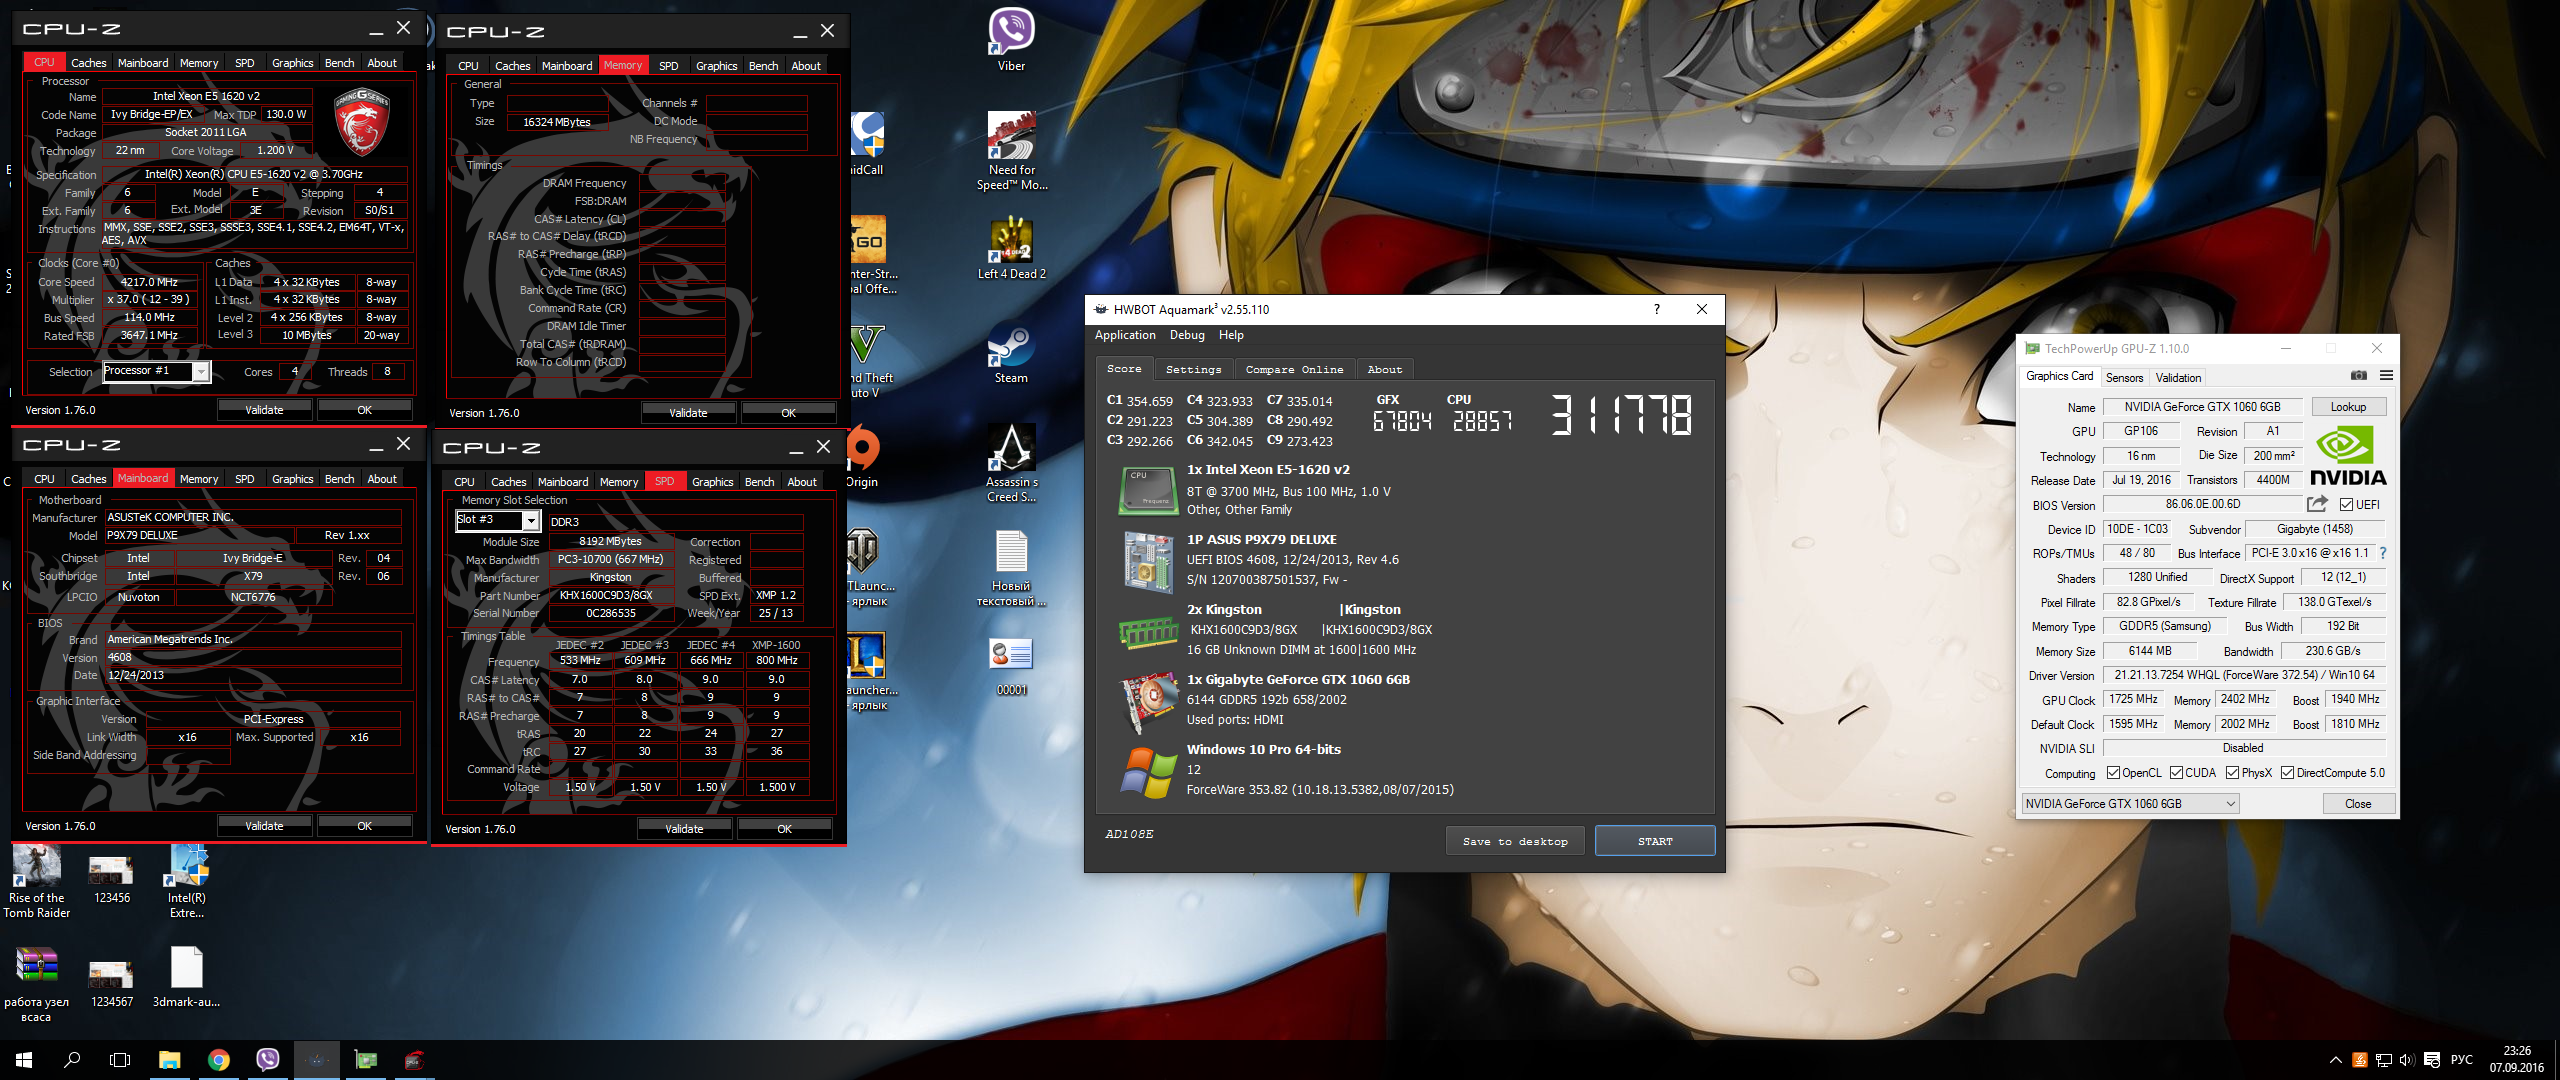Viewport: 2560px width, 1080px height.
Task: Click the NVIDIA logo in GPU-Z
Action: (x=2347, y=455)
